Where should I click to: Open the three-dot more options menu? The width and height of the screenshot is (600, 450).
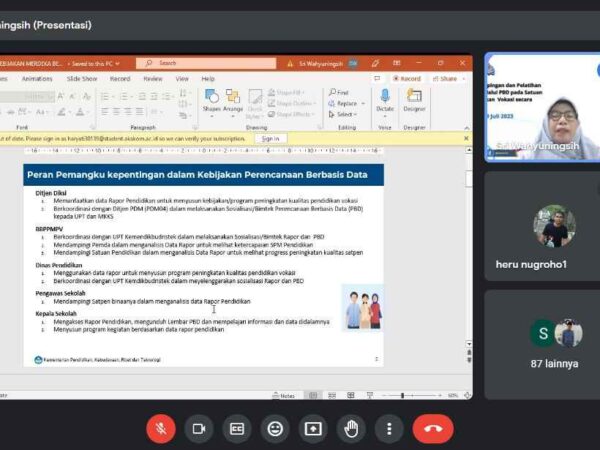click(x=389, y=428)
